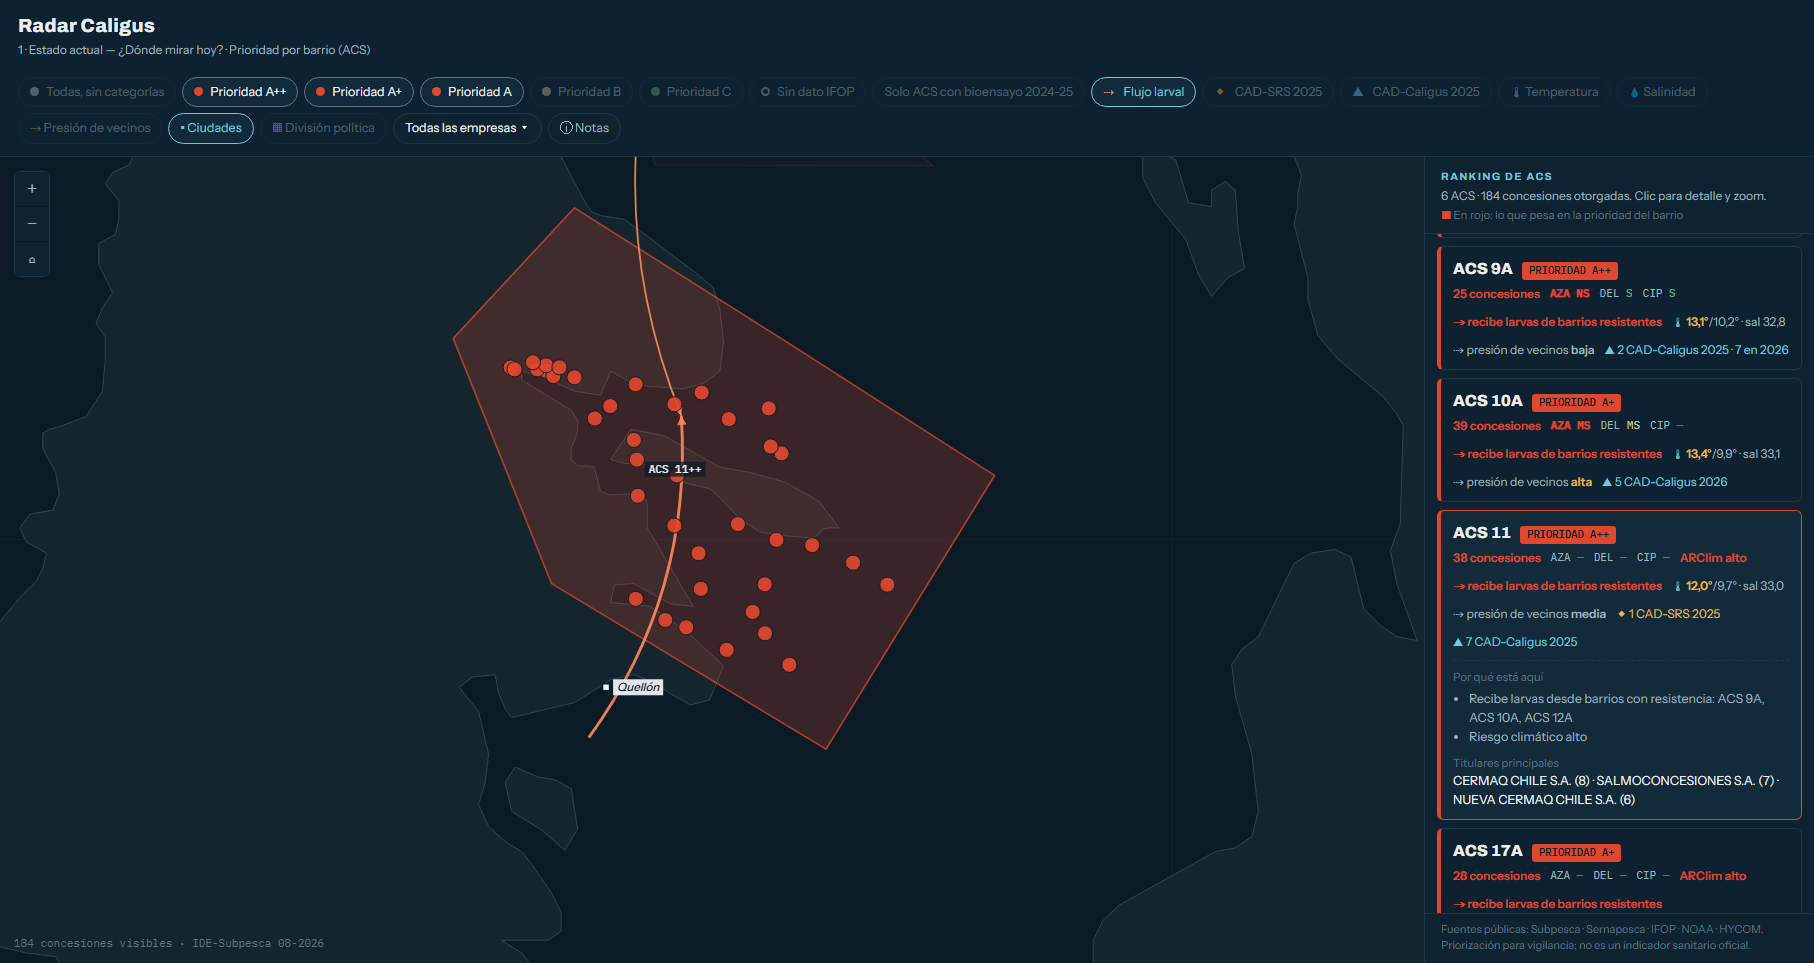Reset map to home view

[x=32, y=260]
